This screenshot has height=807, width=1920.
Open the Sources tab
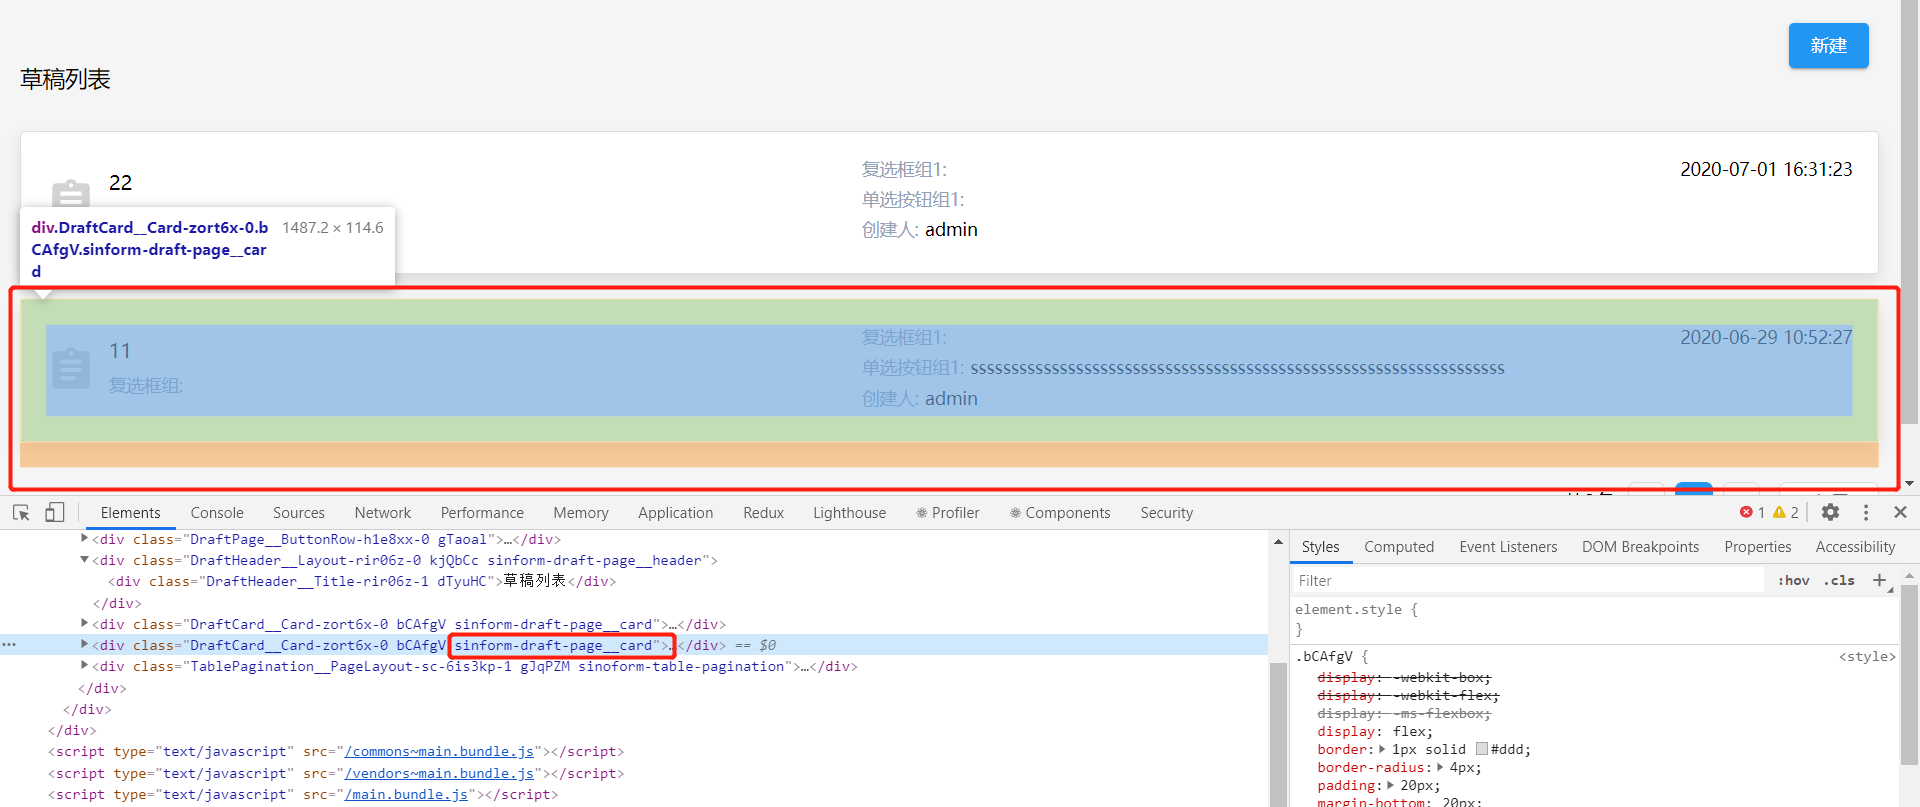click(x=299, y=513)
